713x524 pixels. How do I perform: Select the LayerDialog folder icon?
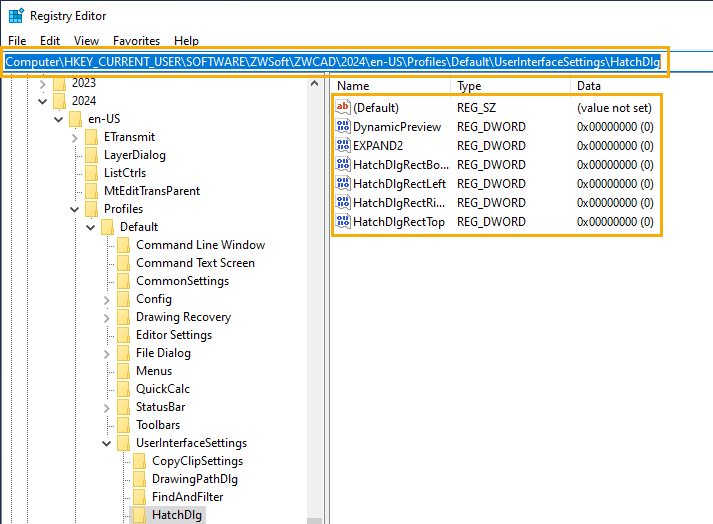(x=91, y=155)
